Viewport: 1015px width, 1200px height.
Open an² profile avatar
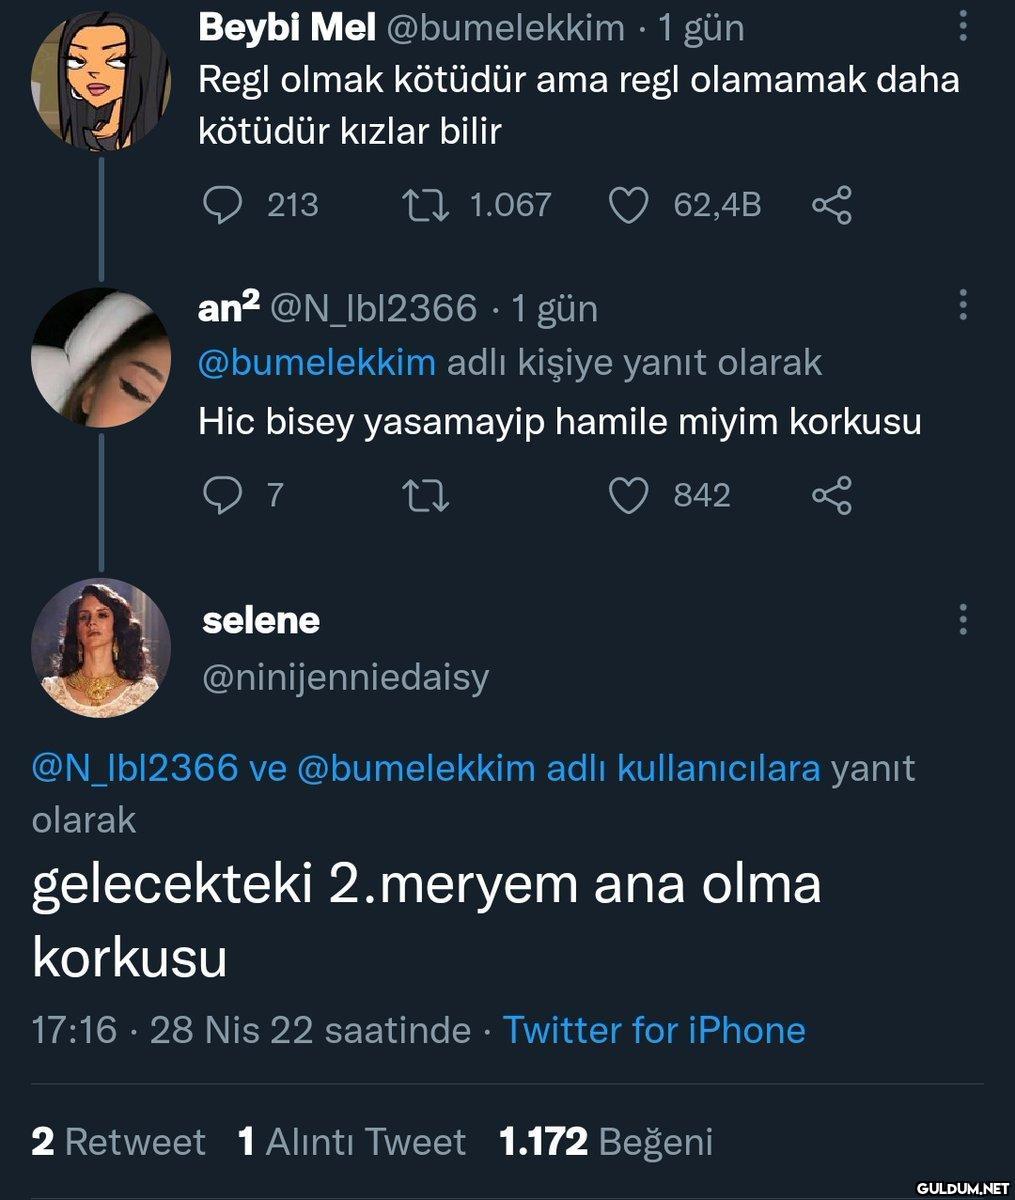click(x=101, y=358)
